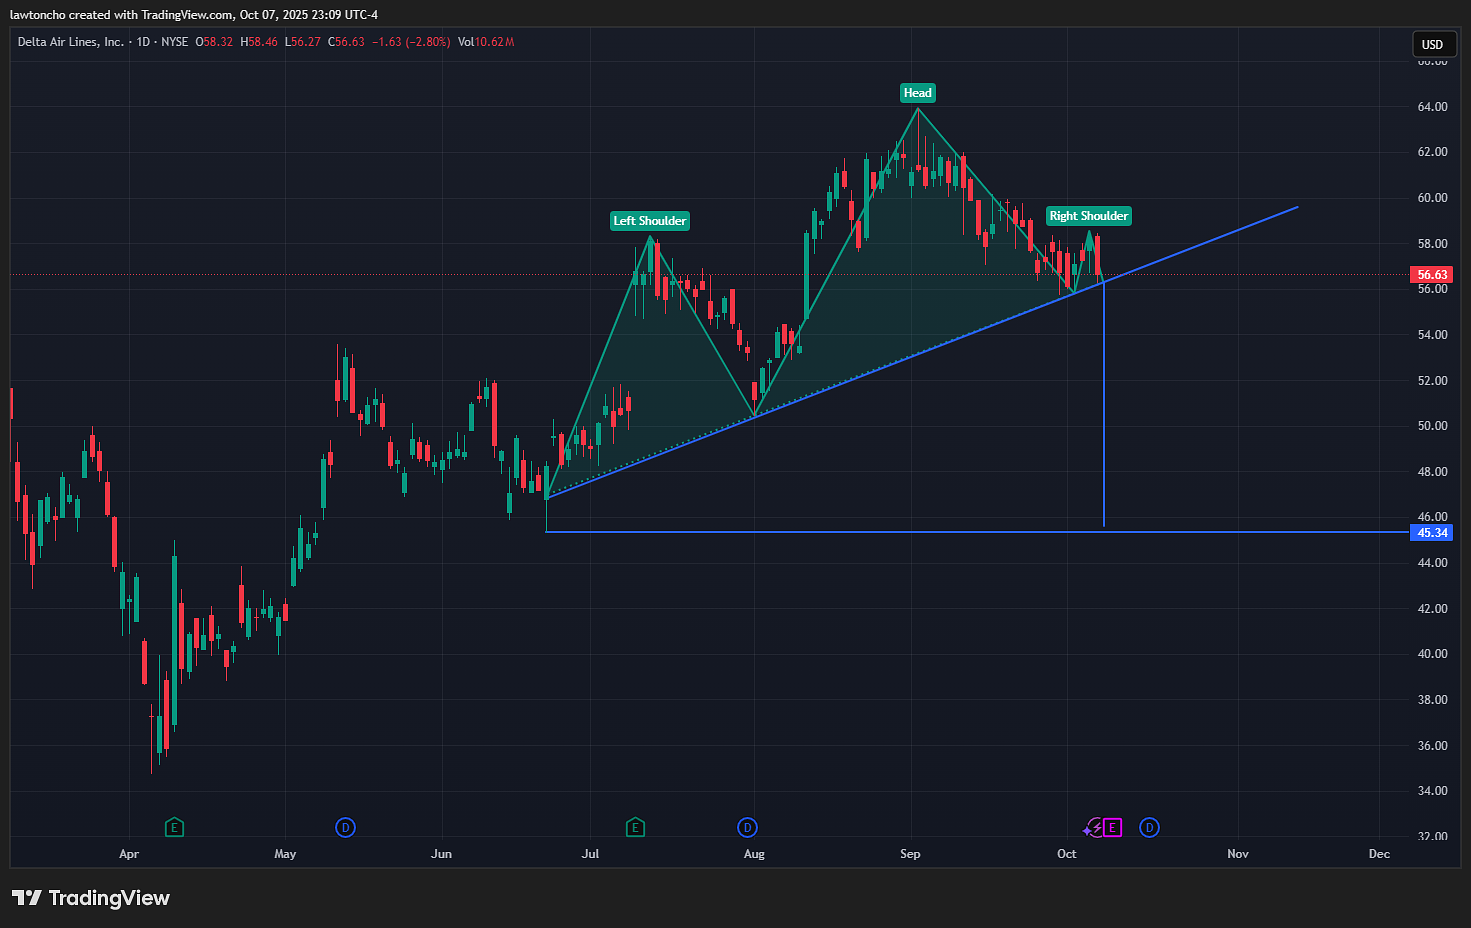Click the Nov label on time axis
Image resolution: width=1471 pixels, height=928 pixels.
click(x=1238, y=854)
